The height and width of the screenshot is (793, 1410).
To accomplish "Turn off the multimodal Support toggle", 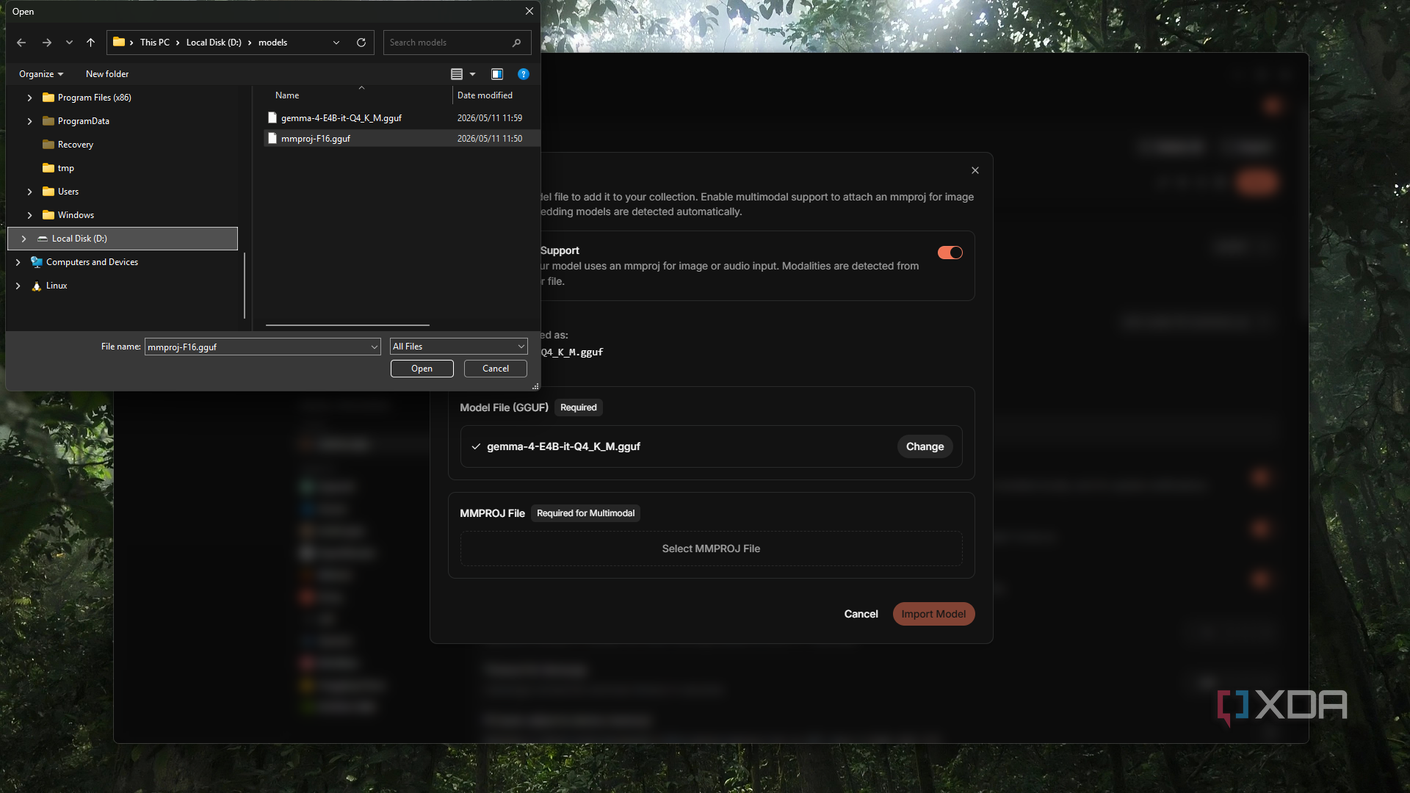I will [x=950, y=253].
